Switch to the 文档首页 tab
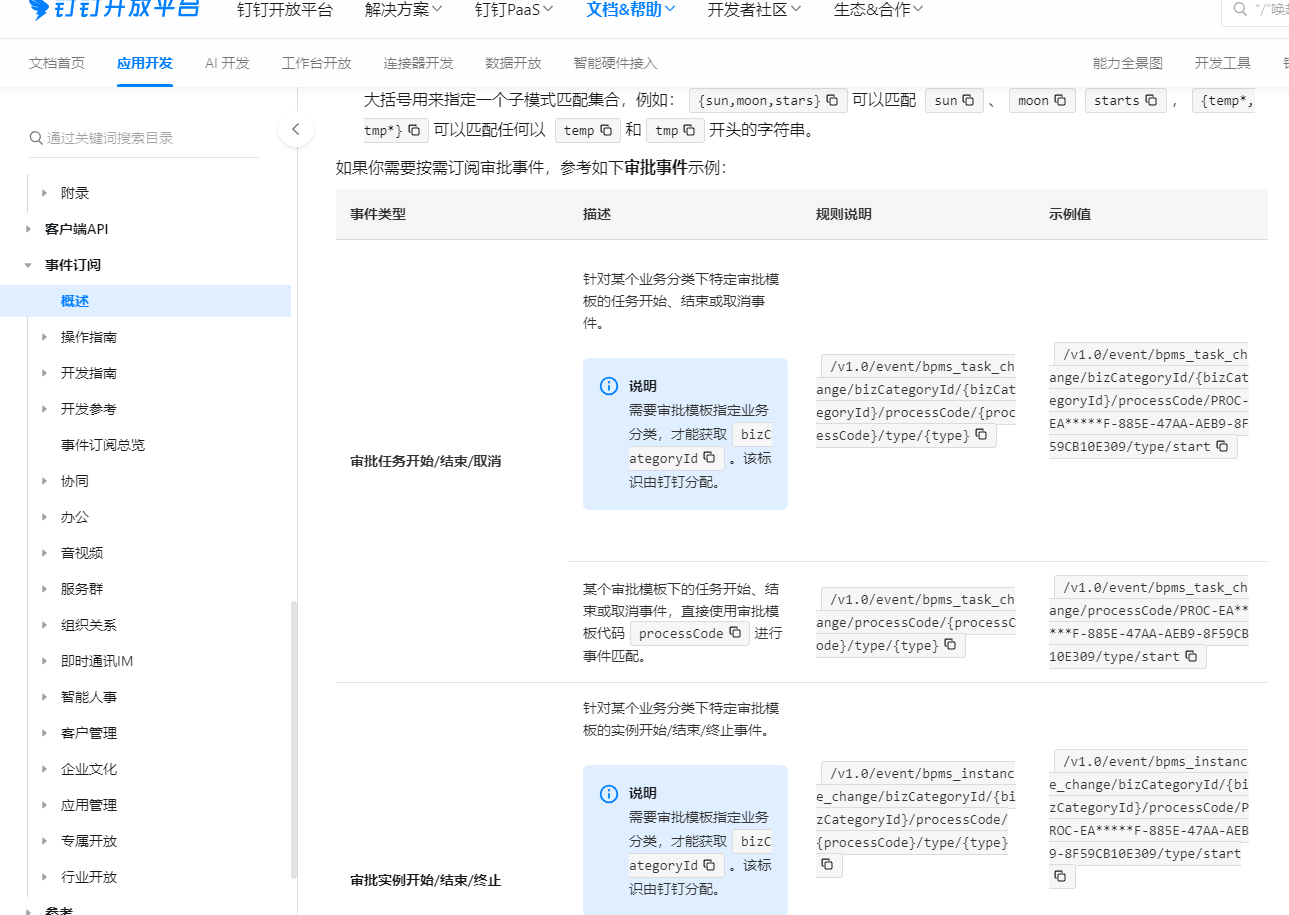1289x915 pixels. pyautogui.click(x=57, y=63)
